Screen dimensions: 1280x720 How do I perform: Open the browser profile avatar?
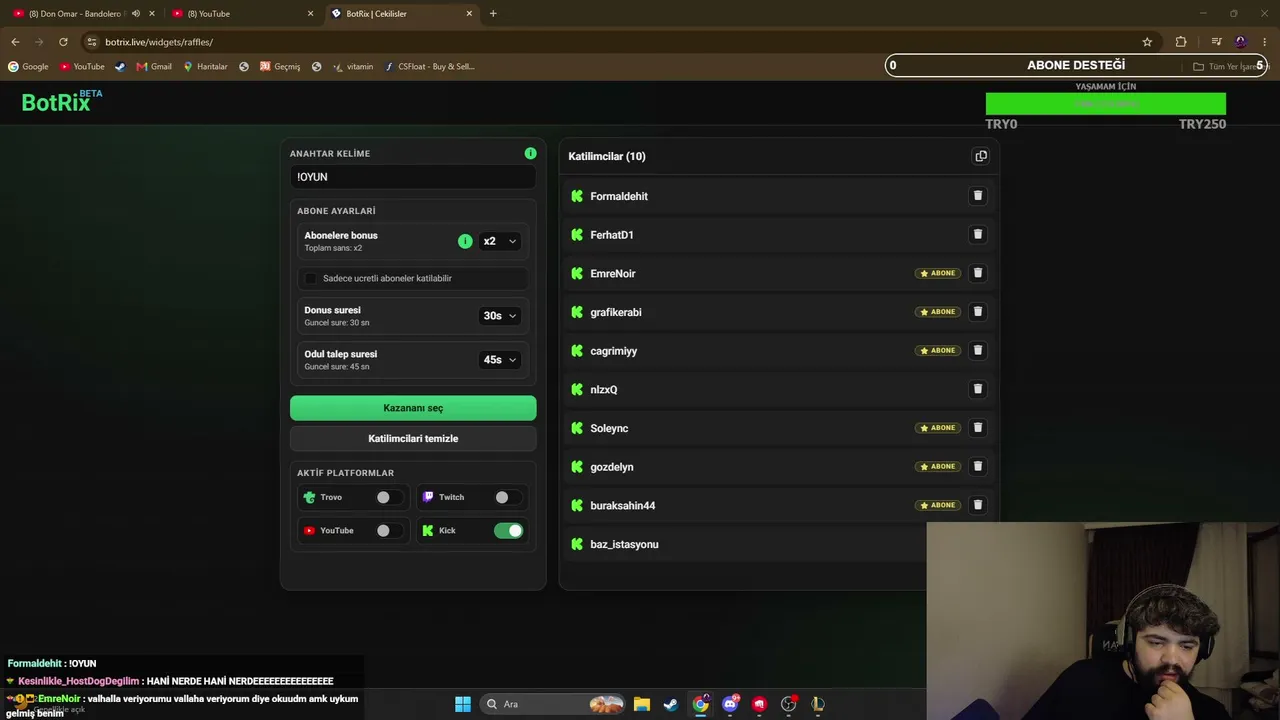pyautogui.click(x=1241, y=42)
